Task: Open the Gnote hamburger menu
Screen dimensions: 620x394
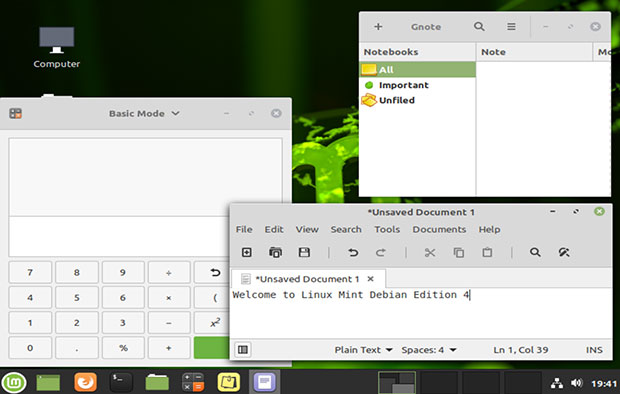Action: [x=511, y=27]
